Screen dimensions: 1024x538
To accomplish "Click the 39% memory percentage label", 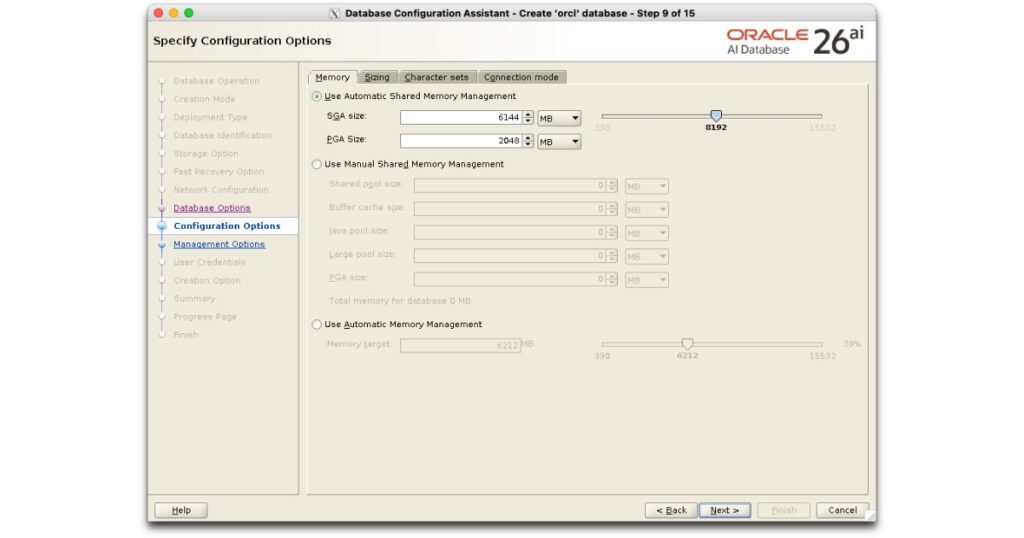I will [x=852, y=343].
